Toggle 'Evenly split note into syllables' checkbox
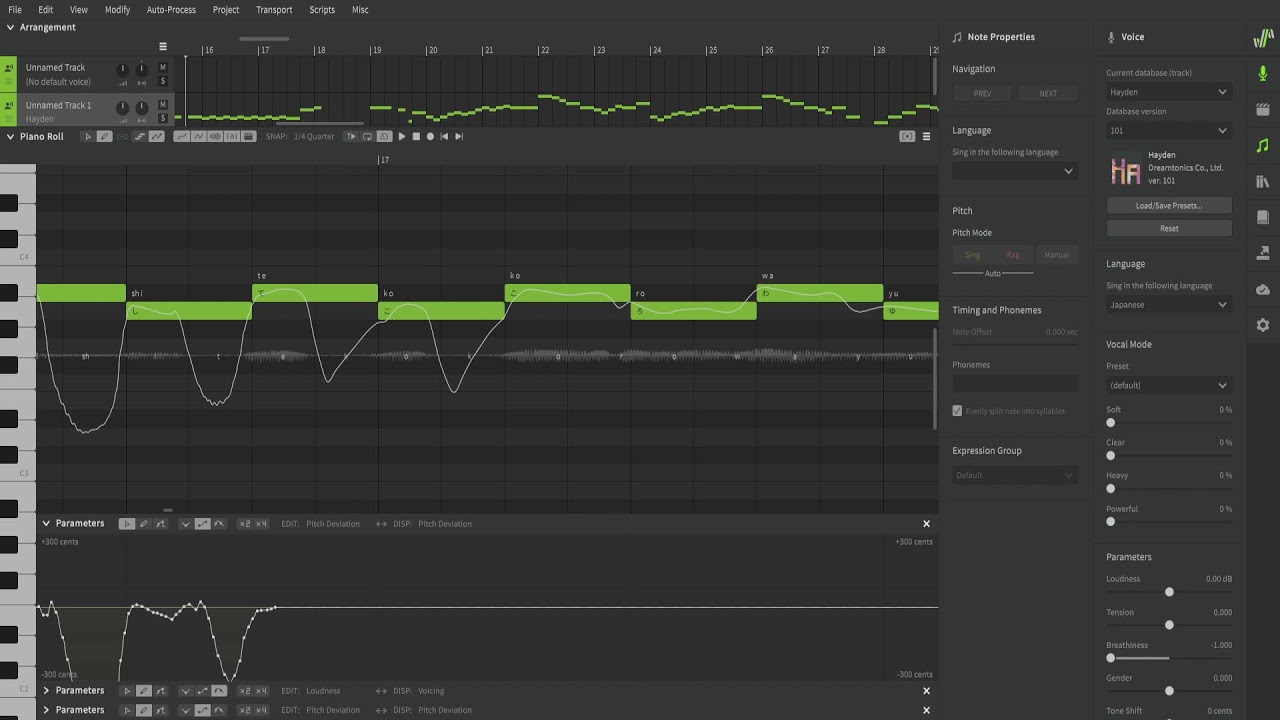1280x720 pixels. 957,411
